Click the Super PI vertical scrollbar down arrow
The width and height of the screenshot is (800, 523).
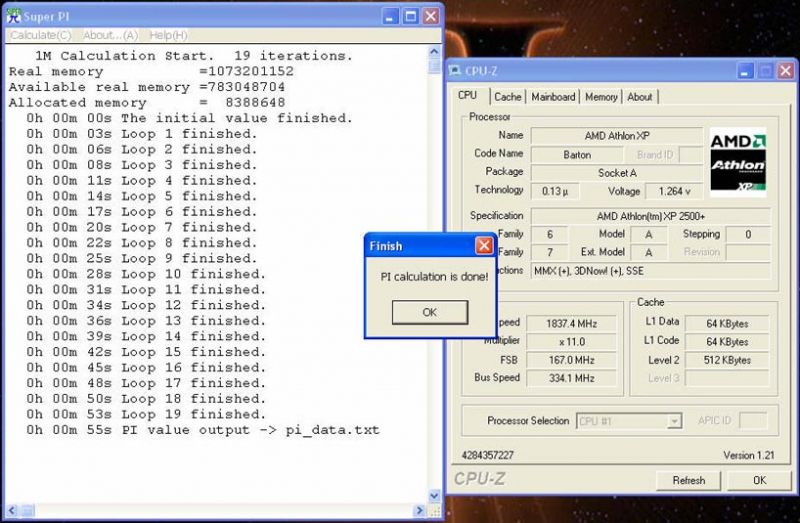click(434, 495)
